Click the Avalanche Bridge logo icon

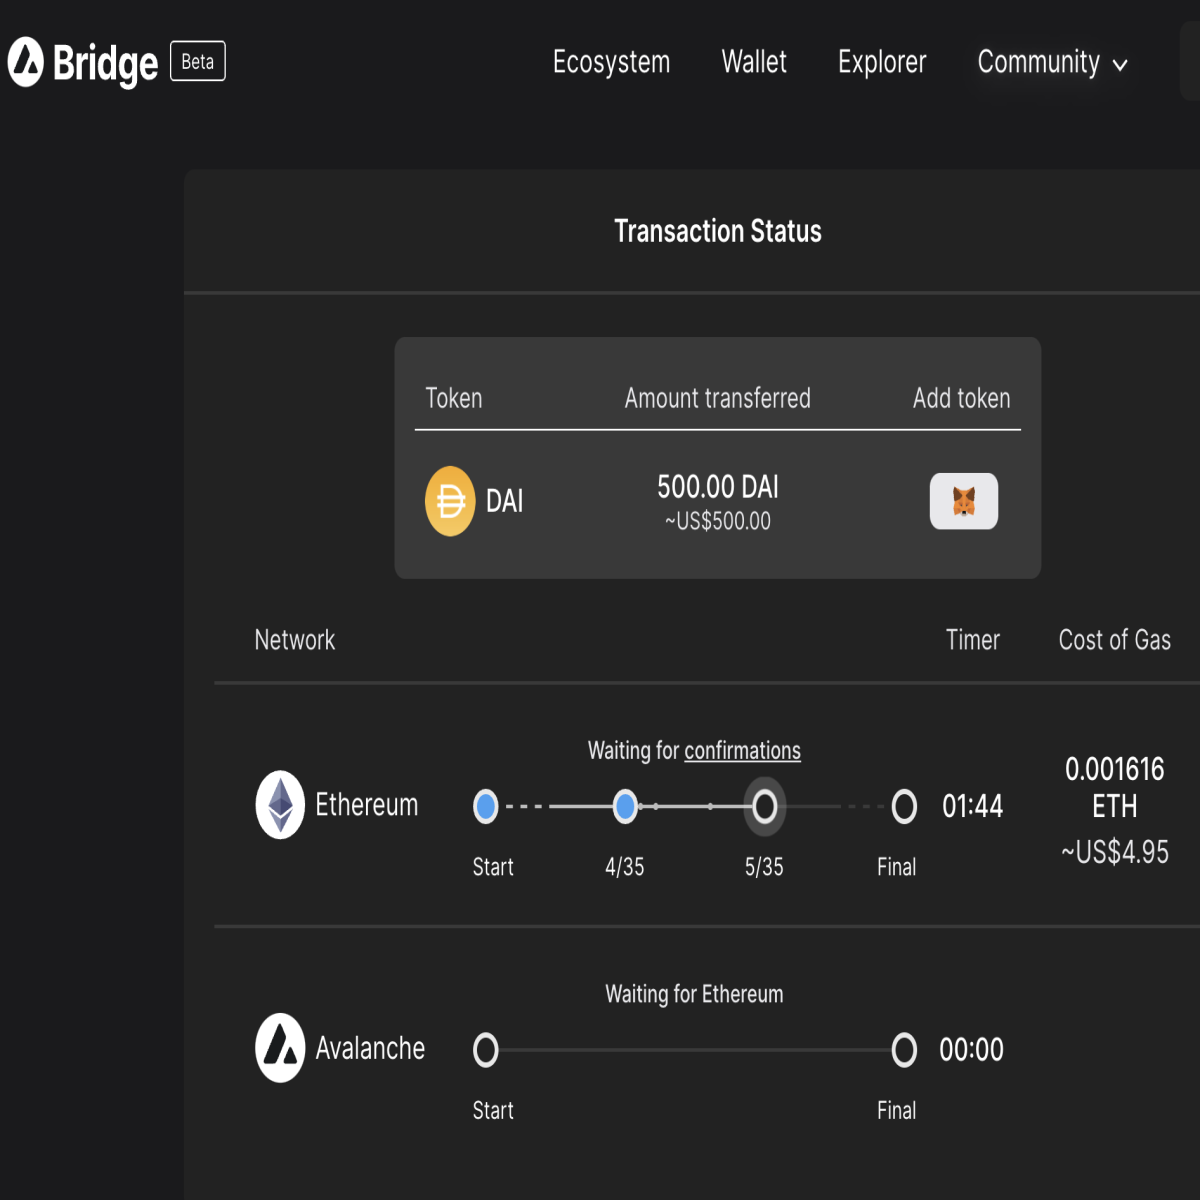(26, 62)
